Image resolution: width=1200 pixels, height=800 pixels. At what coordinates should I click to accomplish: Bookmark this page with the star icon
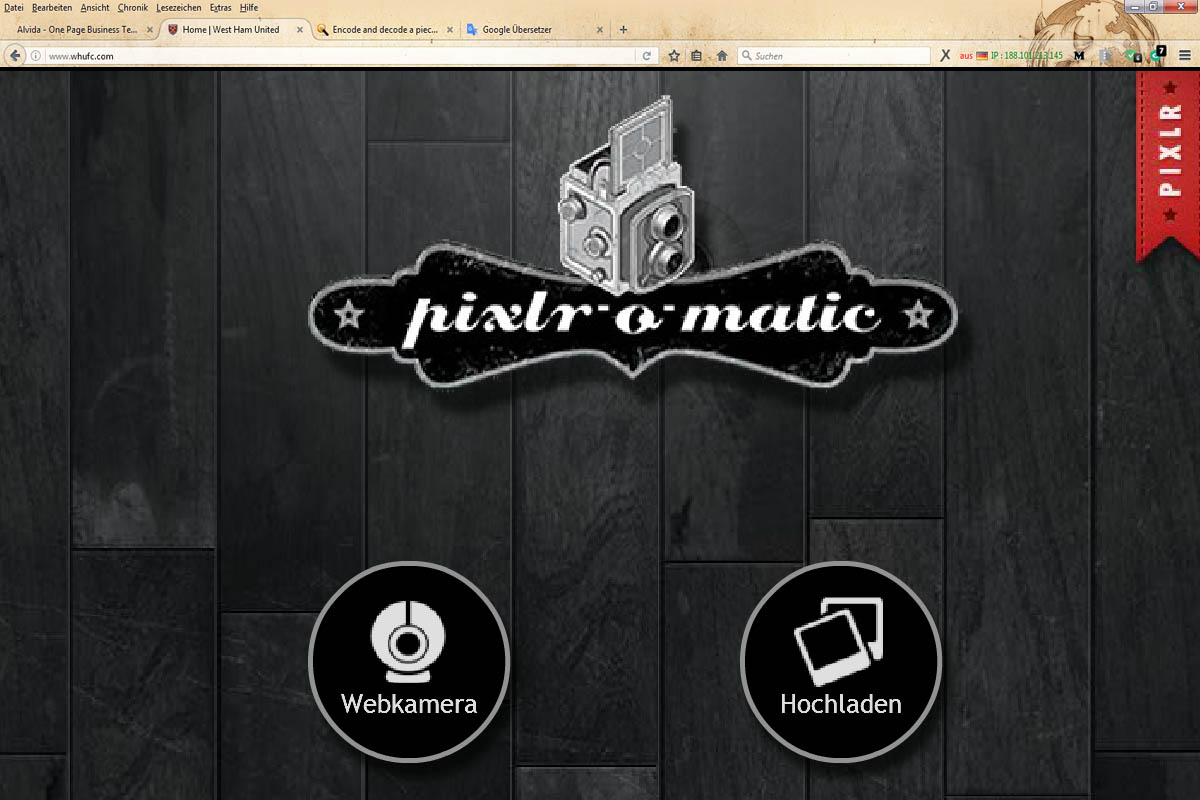point(674,56)
